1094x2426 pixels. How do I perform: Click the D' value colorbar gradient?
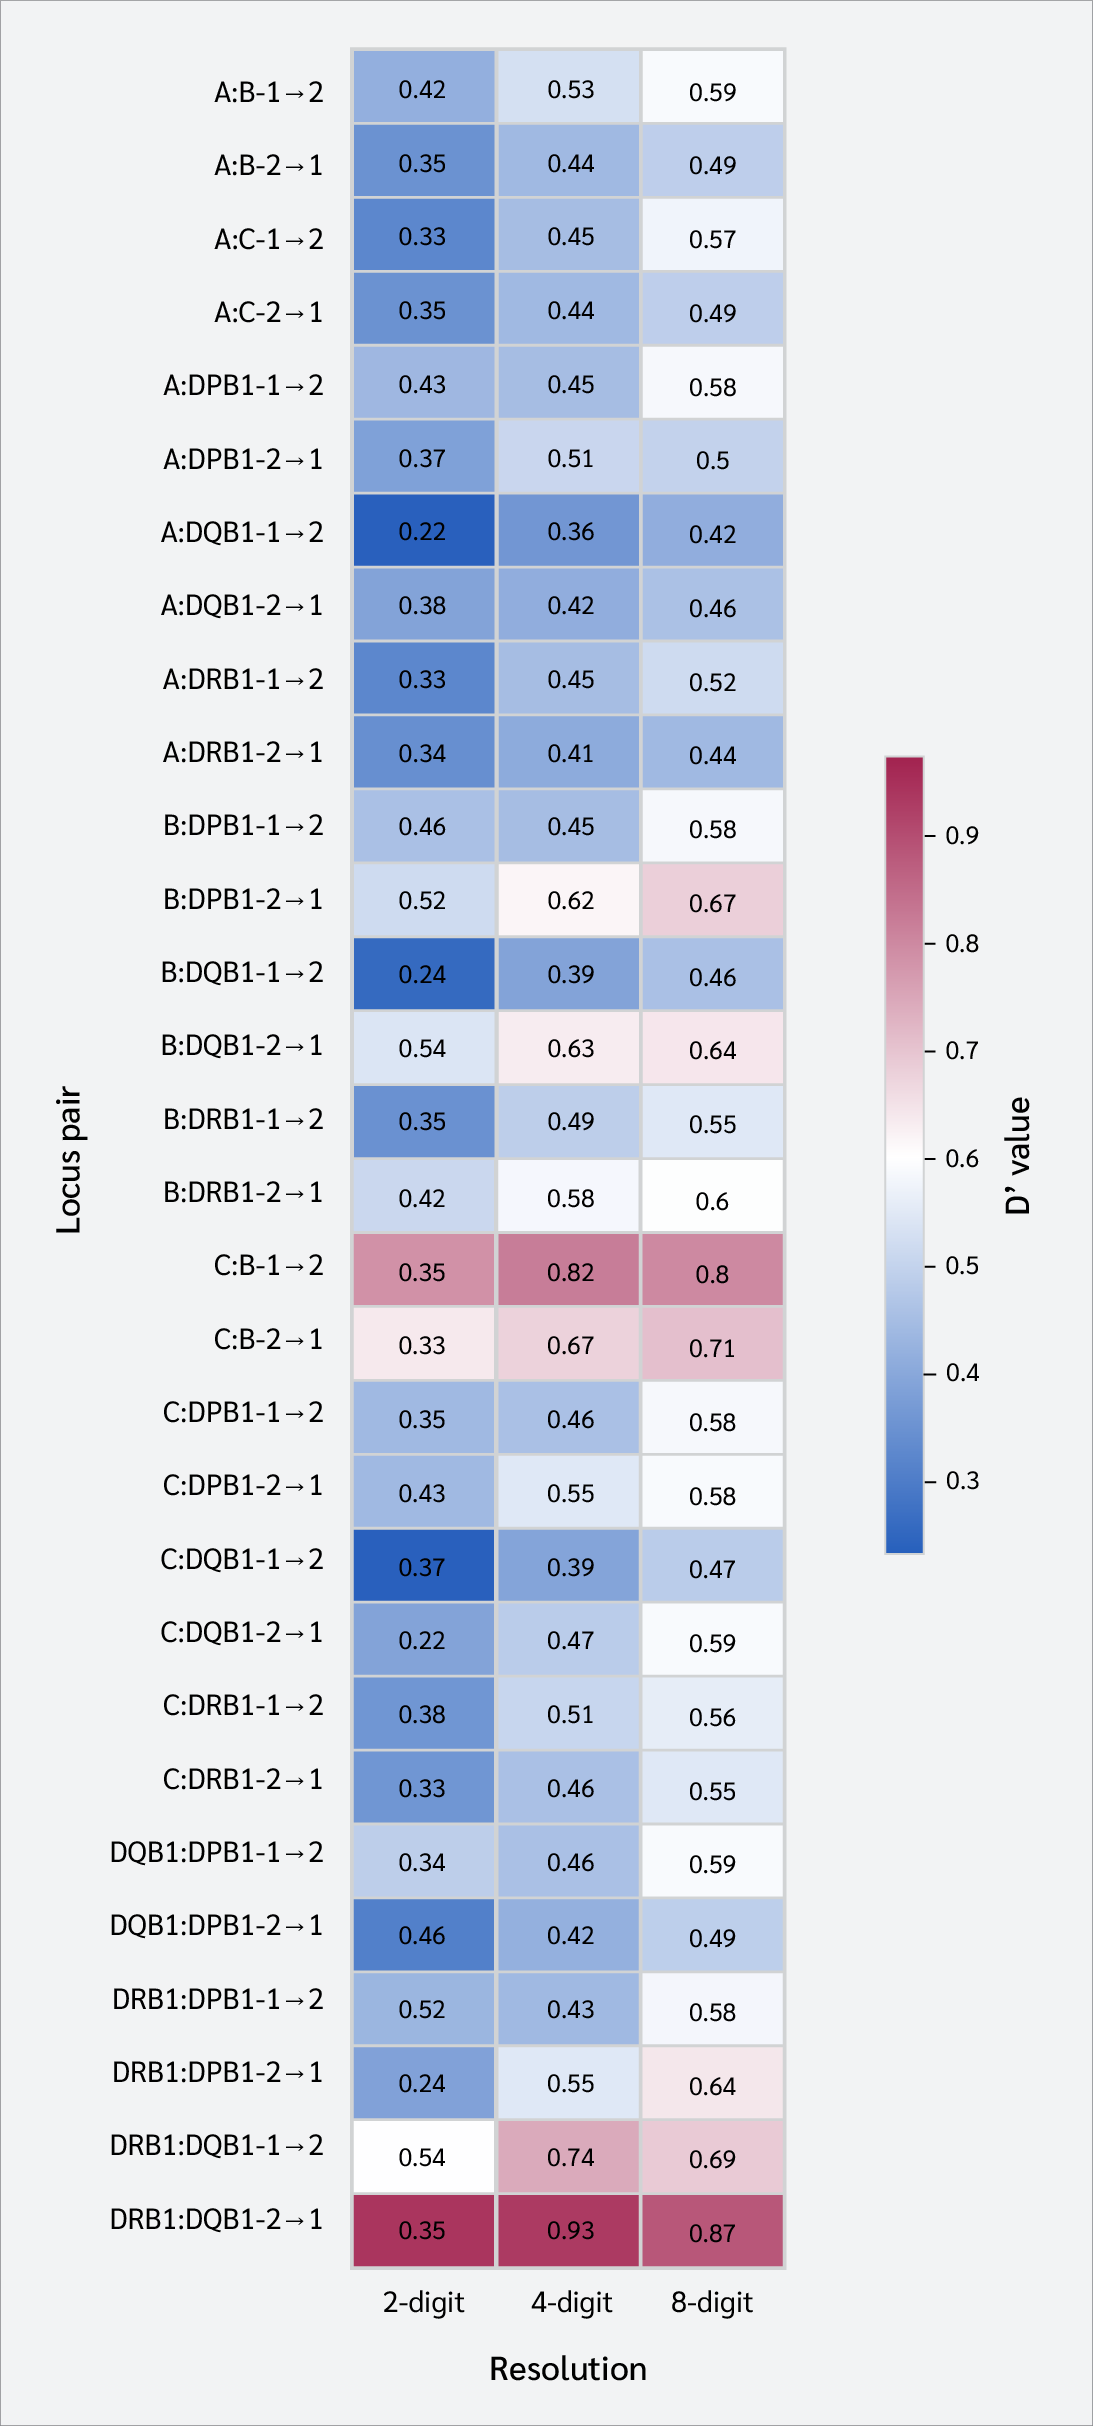[x=904, y=1155]
